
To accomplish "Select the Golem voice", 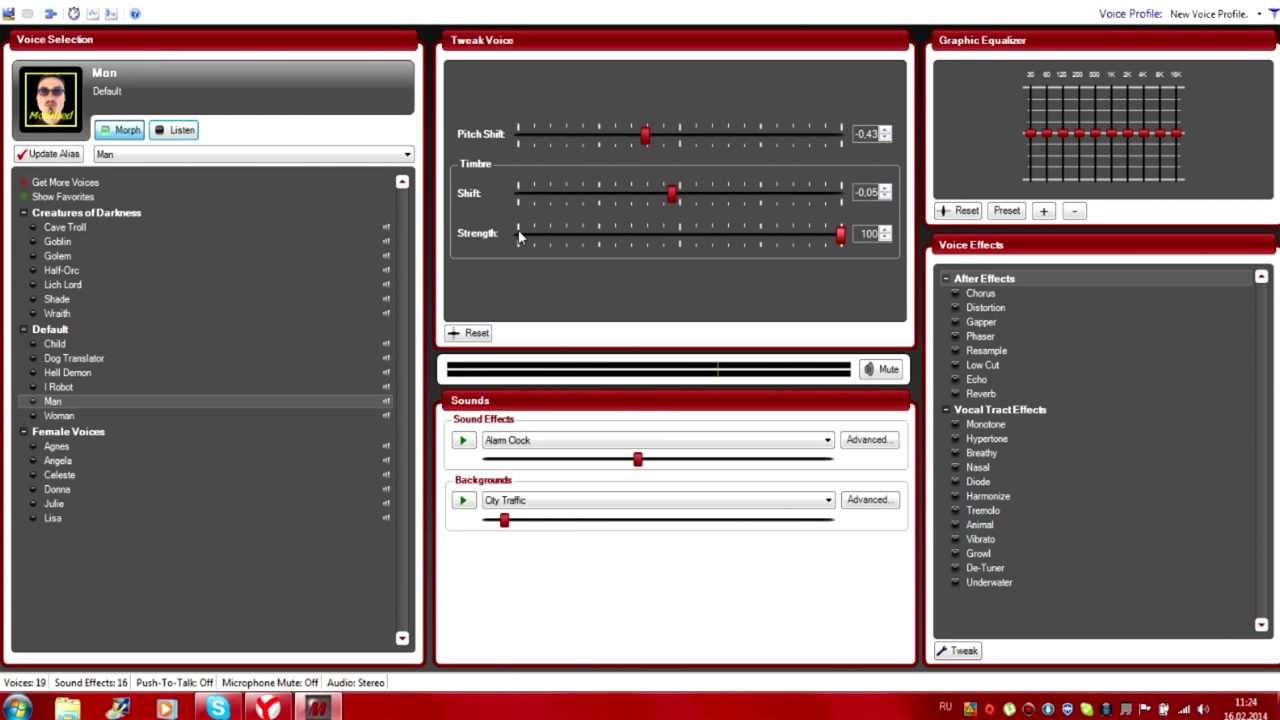I will click(57, 256).
